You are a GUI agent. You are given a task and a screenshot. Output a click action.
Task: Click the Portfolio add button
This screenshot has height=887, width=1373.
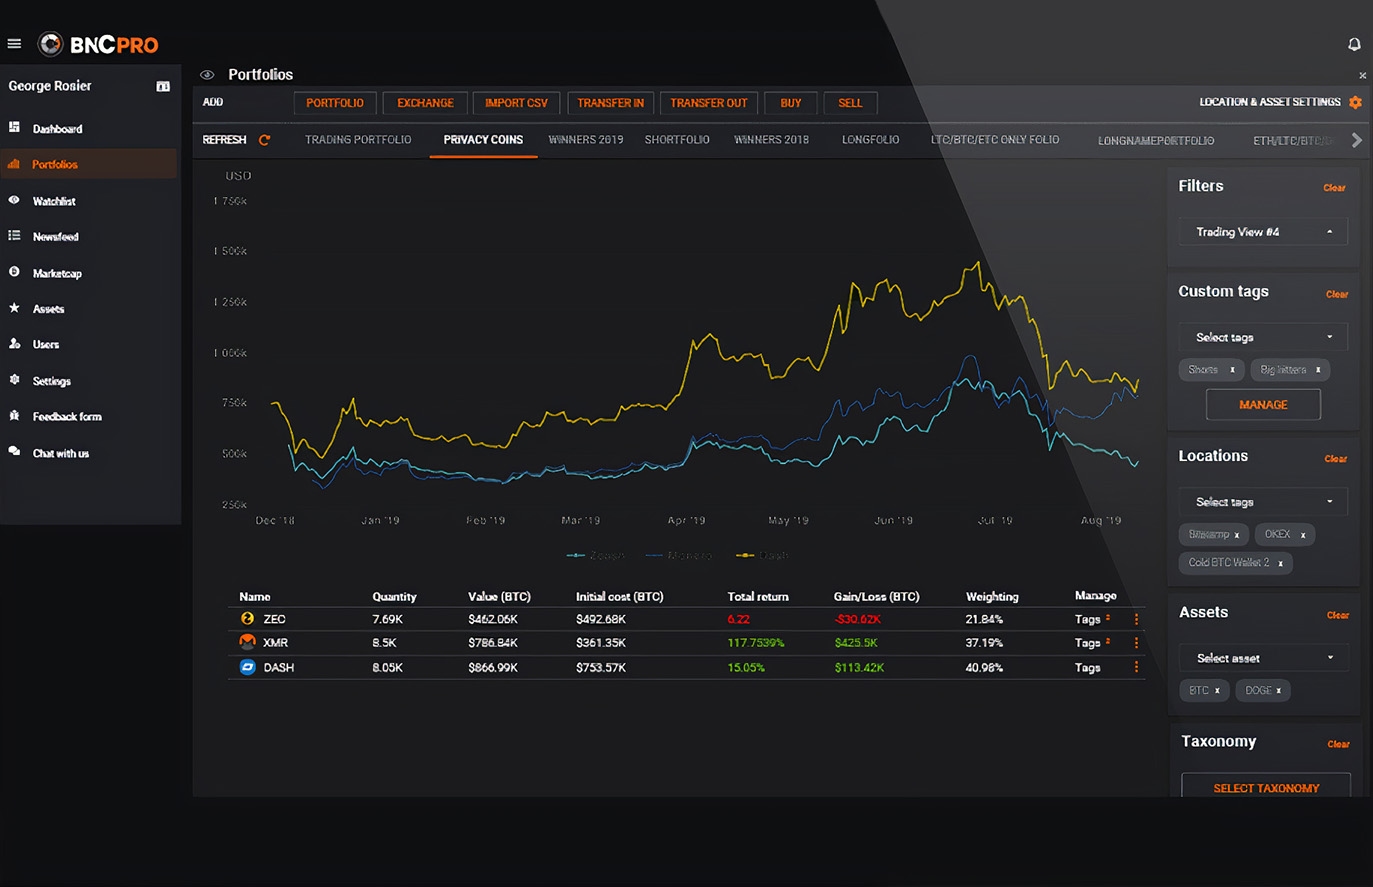[335, 103]
